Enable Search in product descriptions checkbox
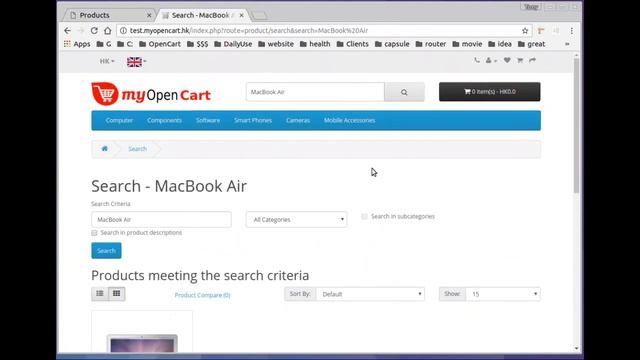 (94, 233)
